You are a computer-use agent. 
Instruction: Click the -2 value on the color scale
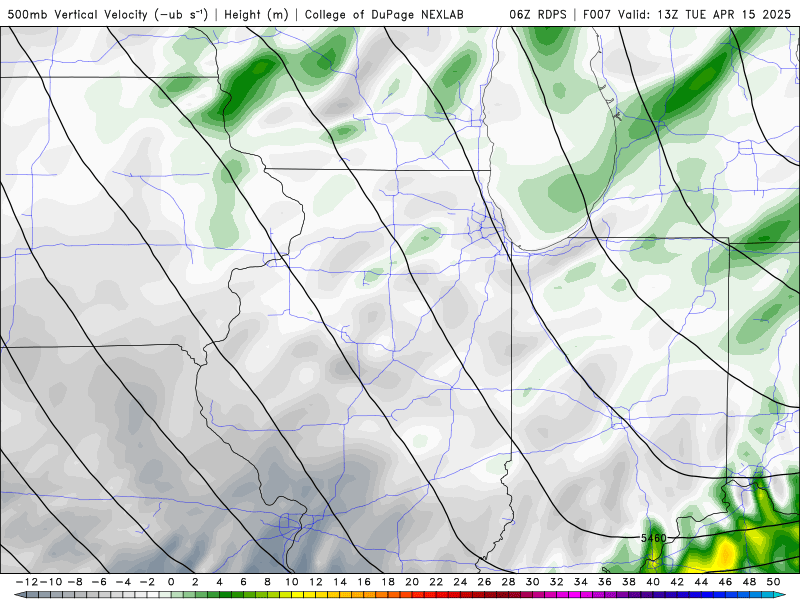point(147,582)
